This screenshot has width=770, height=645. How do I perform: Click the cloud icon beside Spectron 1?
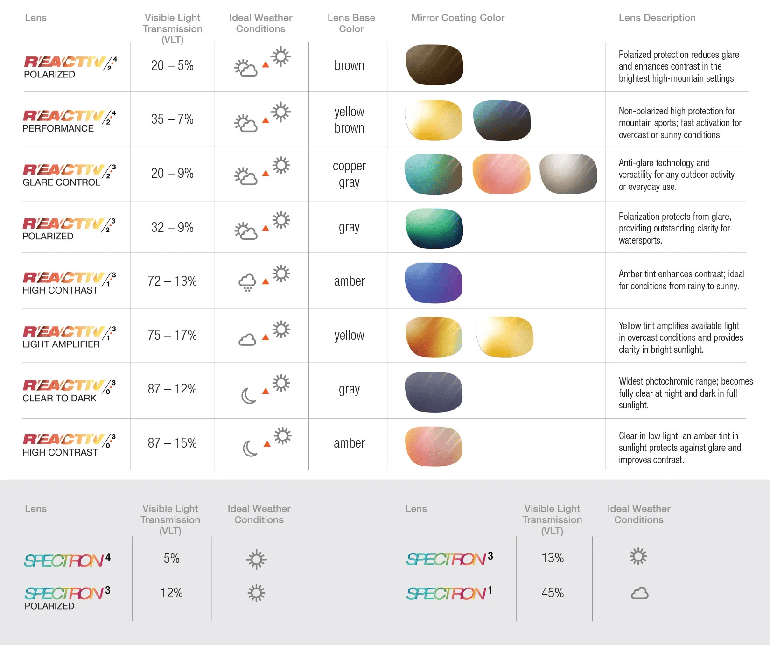coord(639,593)
